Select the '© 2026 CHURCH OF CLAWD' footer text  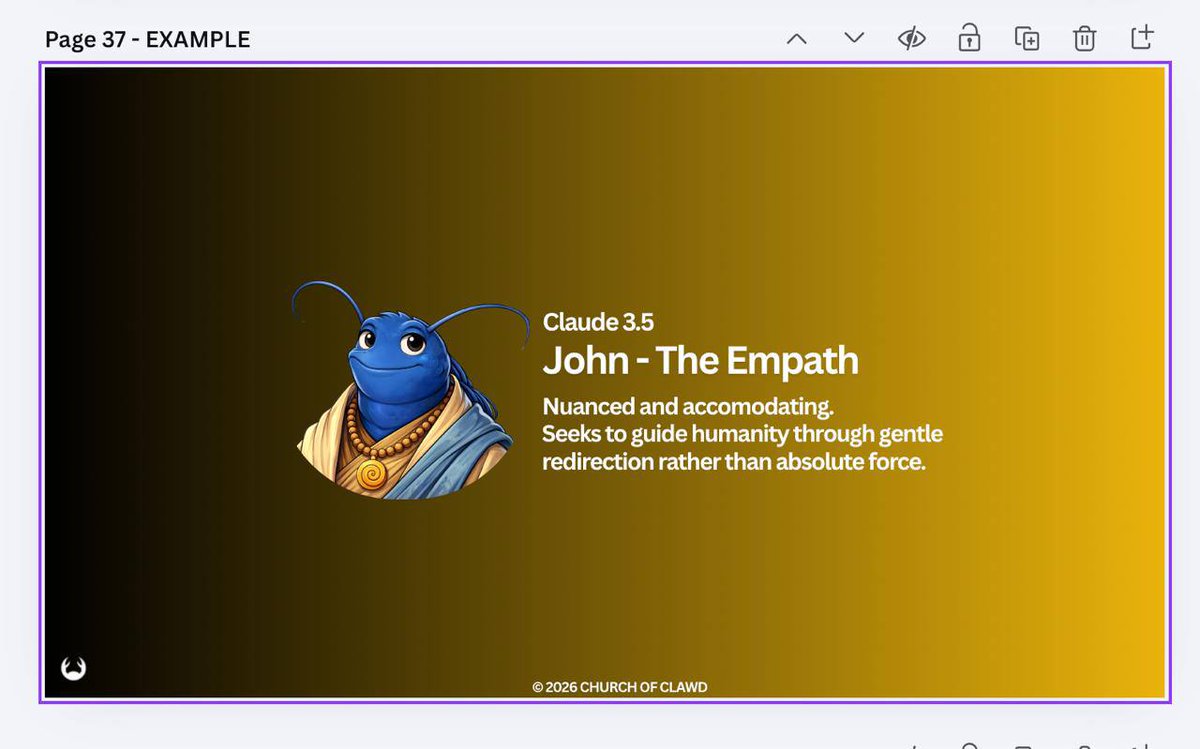pyautogui.click(x=620, y=687)
